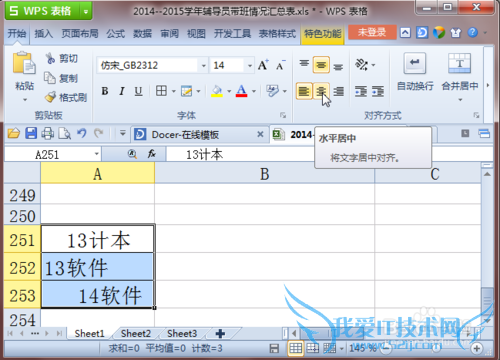This screenshot has height=360, width=500.
Task: Switch to the 公式 (Formulas) tab
Action: click(116, 33)
